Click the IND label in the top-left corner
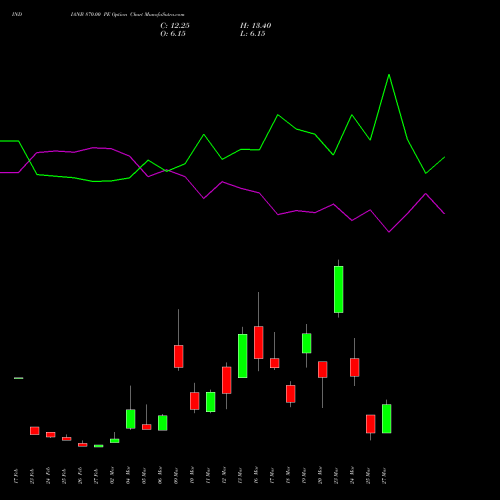The height and width of the screenshot is (500, 500). pos(17,15)
